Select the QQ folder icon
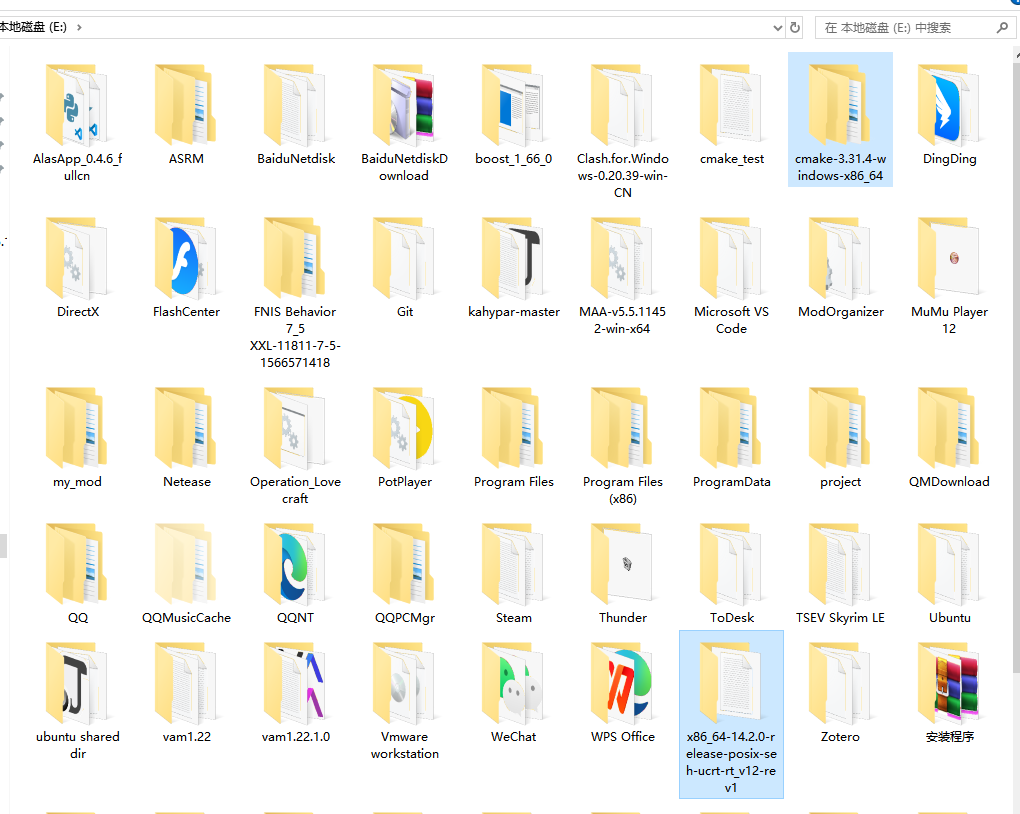Screen dimensions: 1020x814 point(77,564)
